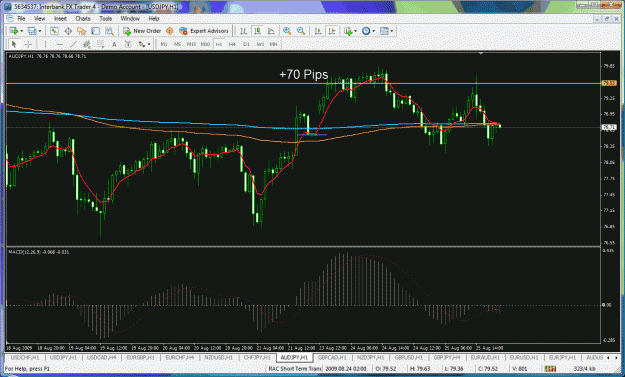Click the Zoom Out magnifier icon
The height and width of the screenshot is (377, 625).
pyautogui.click(x=301, y=31)
